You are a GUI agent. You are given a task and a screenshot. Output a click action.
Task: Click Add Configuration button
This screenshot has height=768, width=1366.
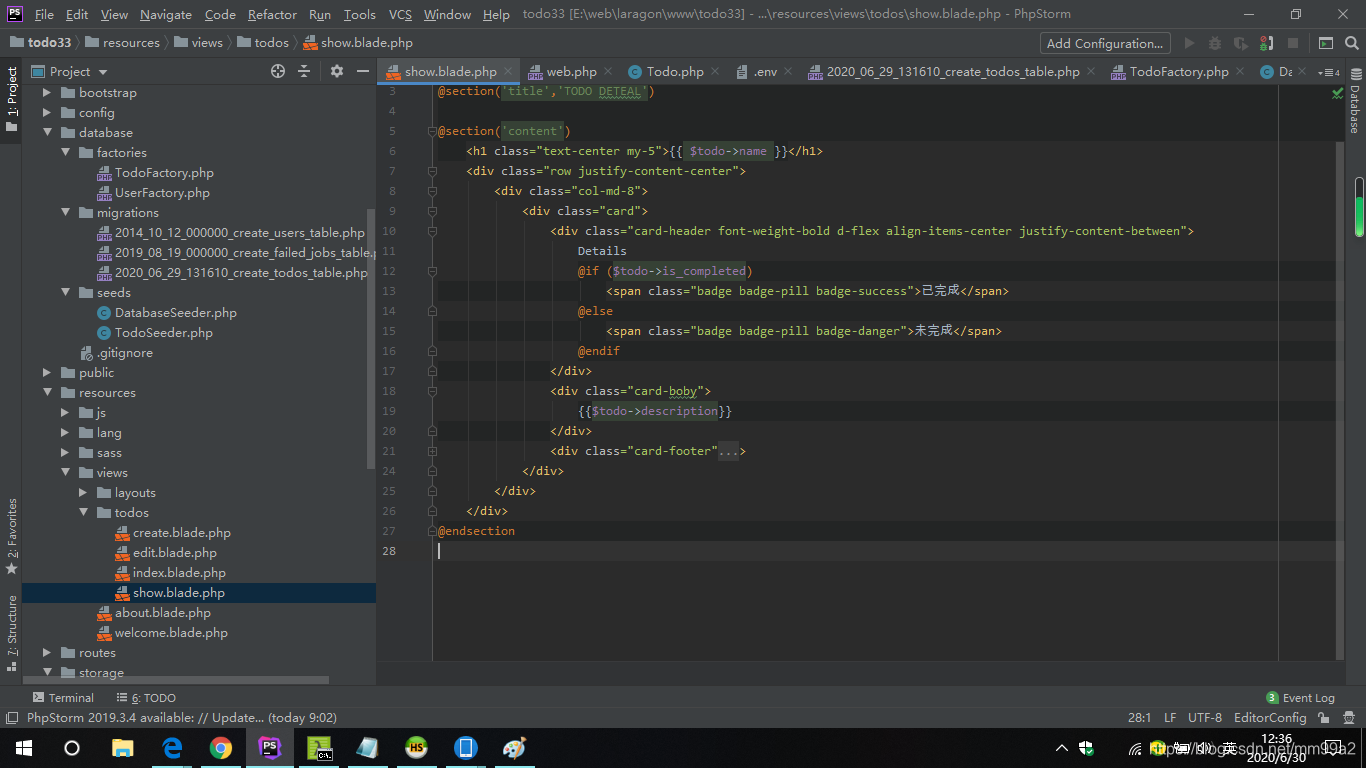coord(1105,43)
